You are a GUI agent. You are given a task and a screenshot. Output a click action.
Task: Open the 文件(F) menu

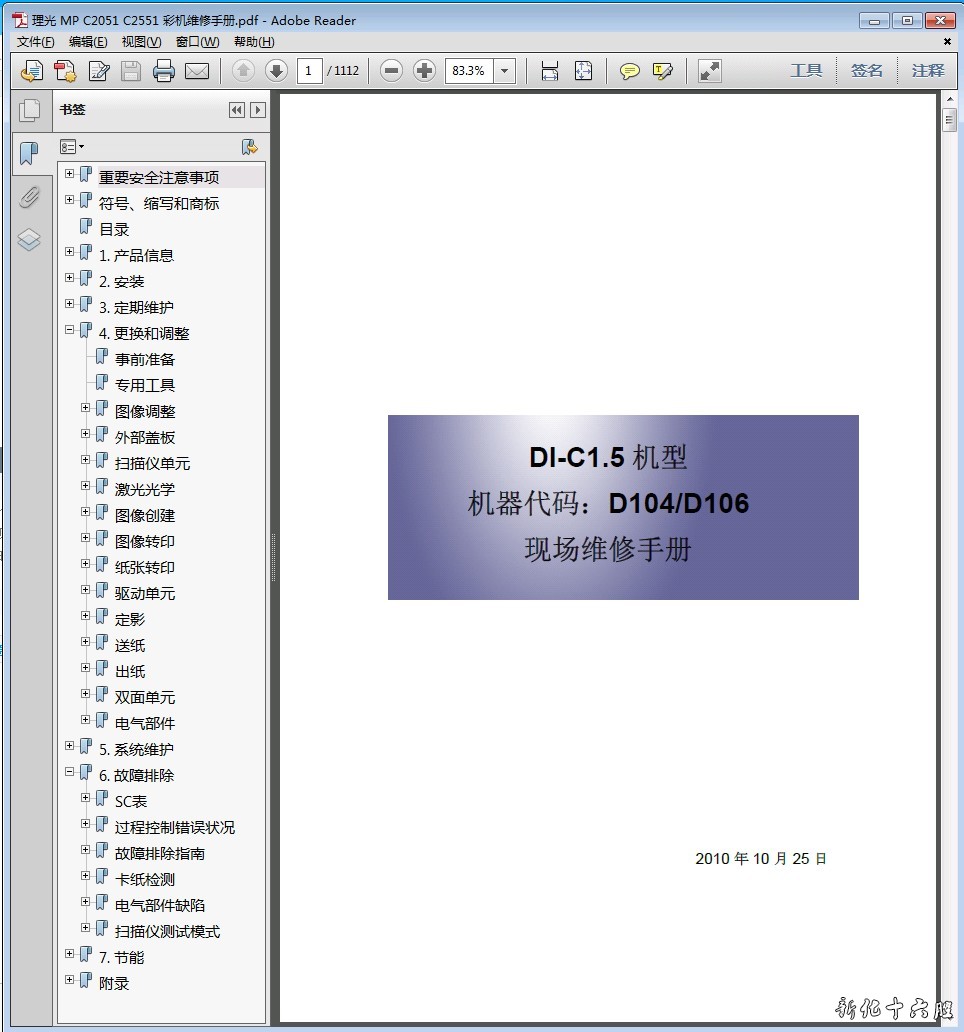[x=36, y=42]
